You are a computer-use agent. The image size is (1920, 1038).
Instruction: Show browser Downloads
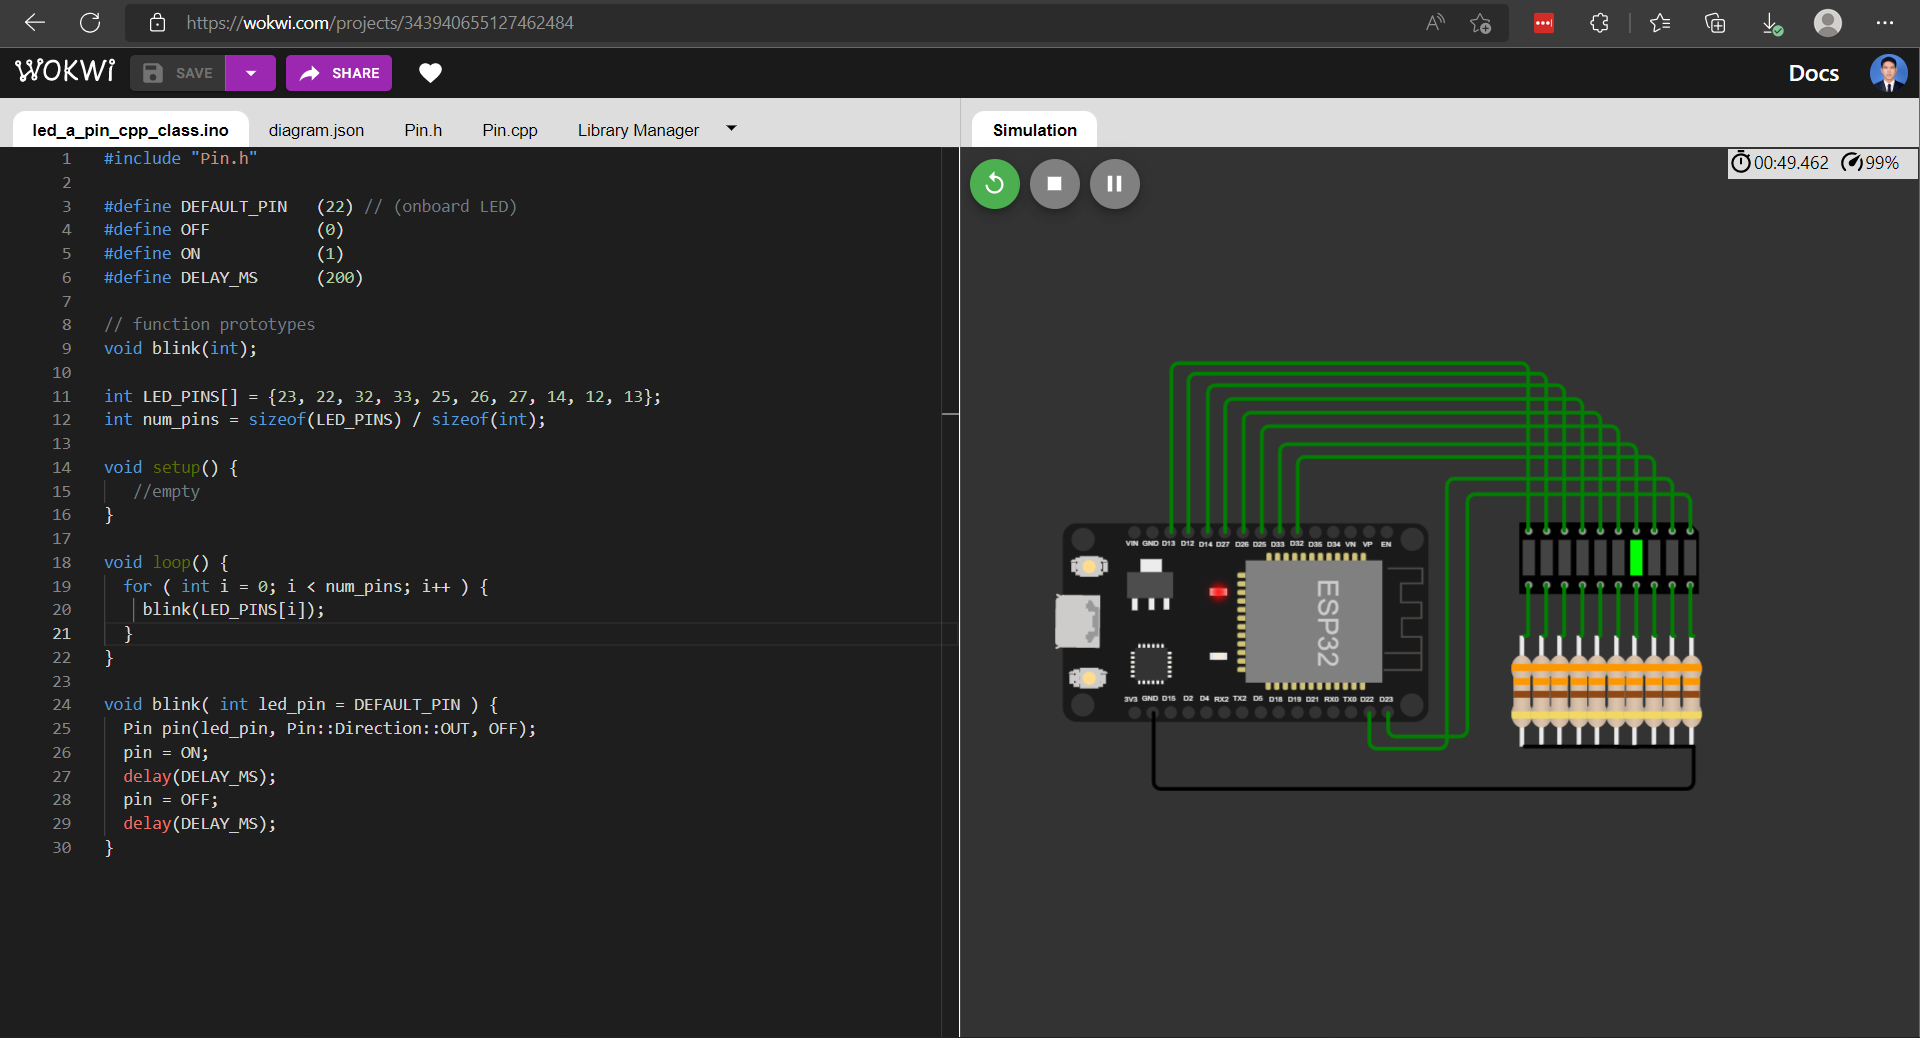1771,22
